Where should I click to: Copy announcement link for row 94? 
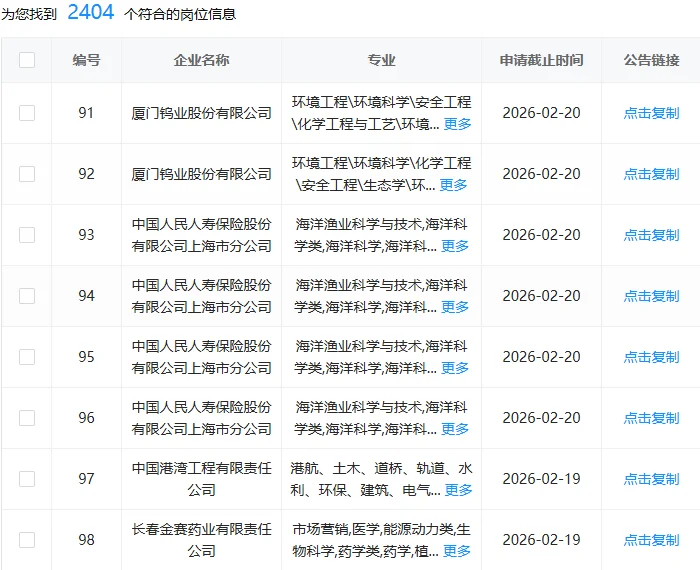651,296
